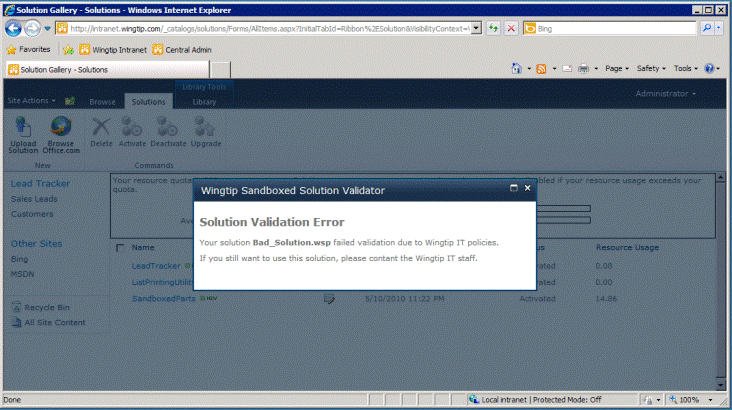The image size is (732, 410).
Task: Open the Administrator user menu
Action: pos(665,94)
